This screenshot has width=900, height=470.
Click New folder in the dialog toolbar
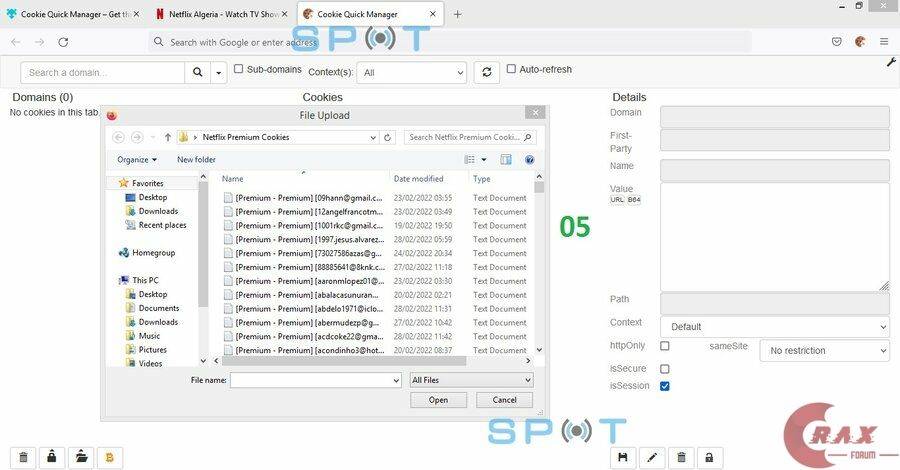click(196, 160)
